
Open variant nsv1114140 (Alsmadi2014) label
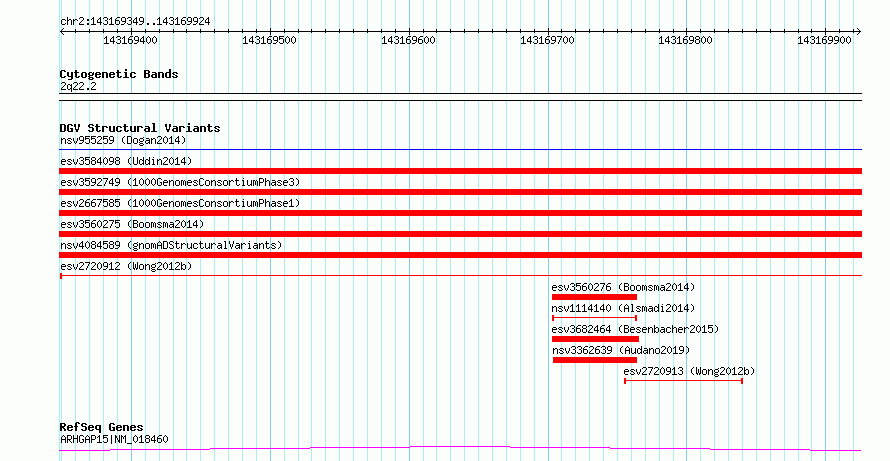pos(623,308)
